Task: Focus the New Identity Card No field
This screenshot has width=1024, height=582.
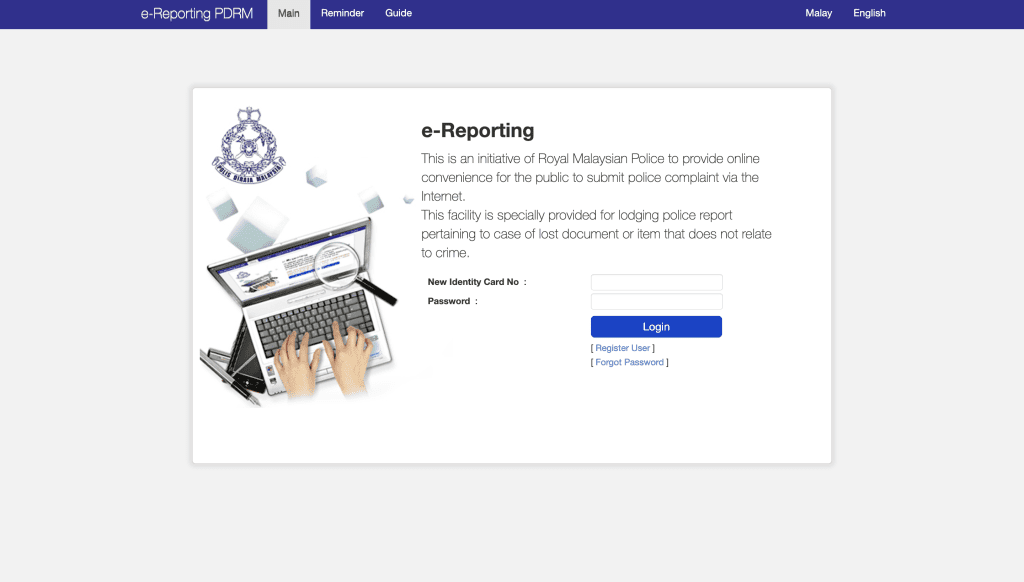Action: click(x=656, y=283)
